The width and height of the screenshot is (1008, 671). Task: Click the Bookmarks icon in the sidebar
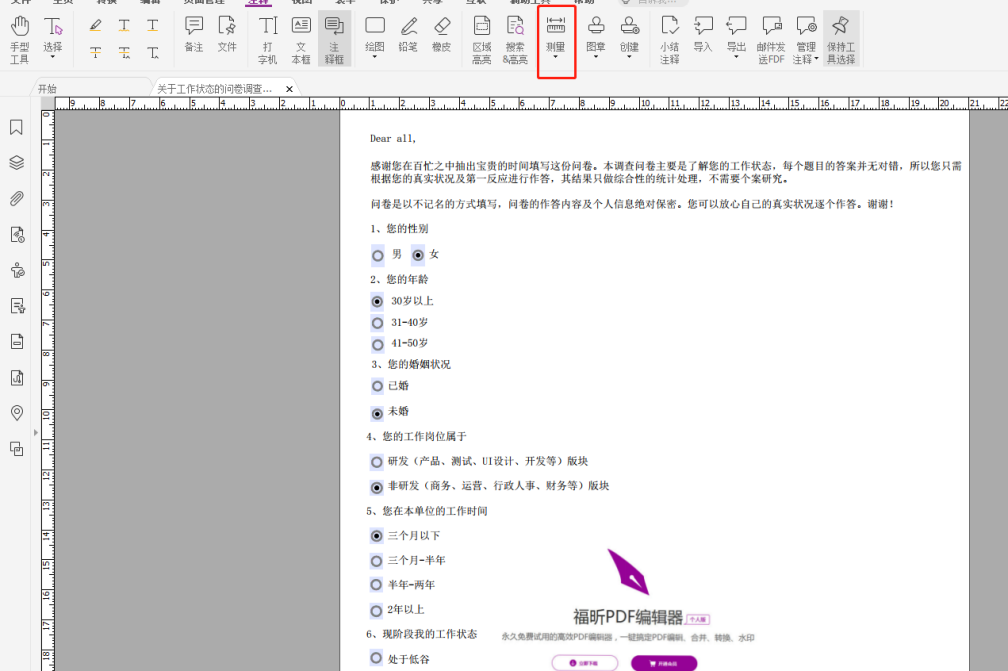click(16, 128)
